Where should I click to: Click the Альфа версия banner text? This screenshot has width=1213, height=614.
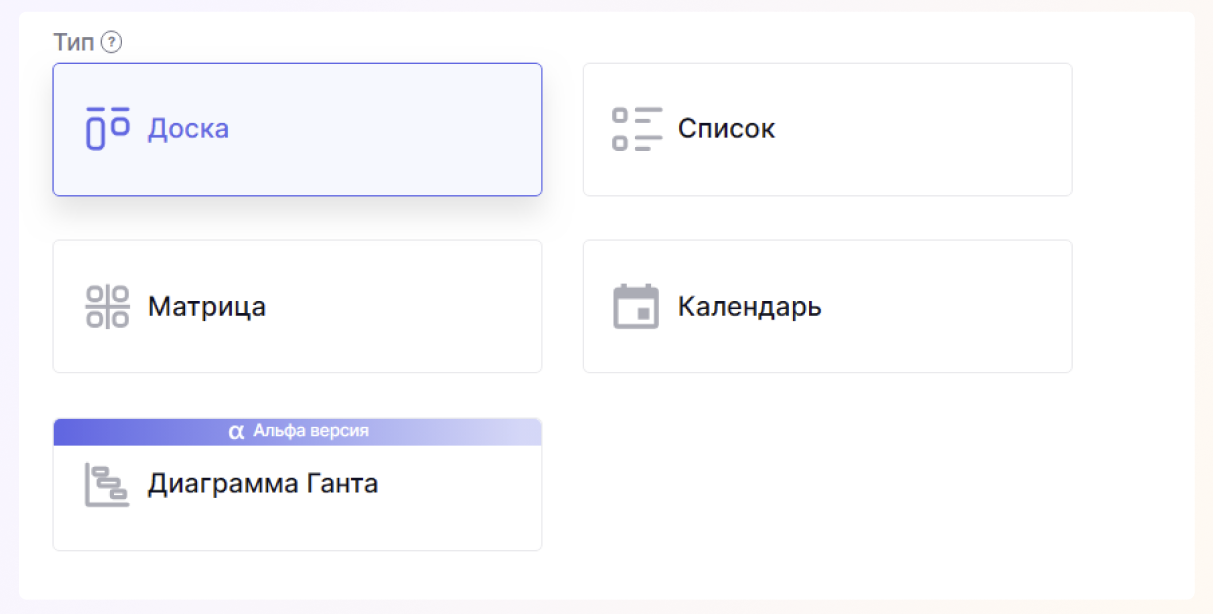coord(311,431)
